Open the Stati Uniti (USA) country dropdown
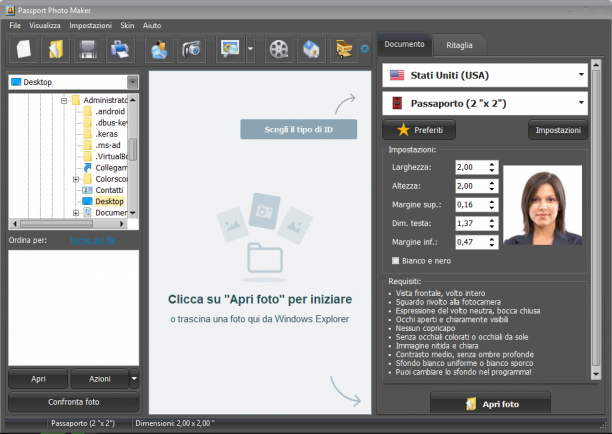Viewport: 612px width, 434px height. point(485,75)
